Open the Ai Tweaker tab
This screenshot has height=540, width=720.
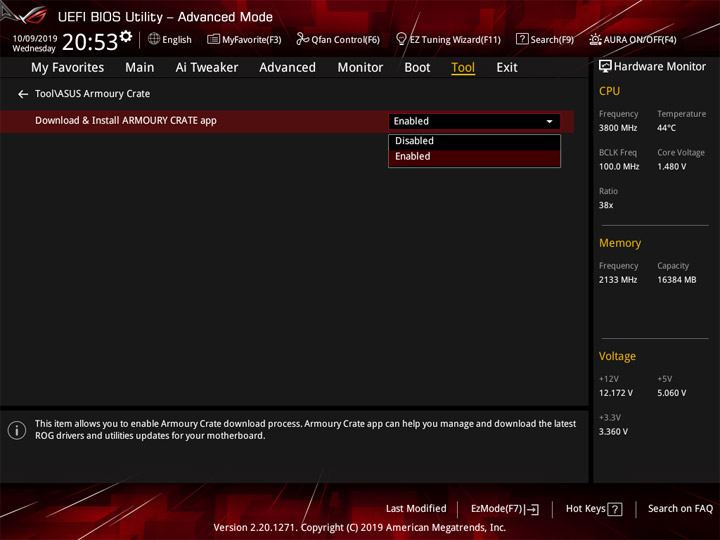[x=207, y=68]
